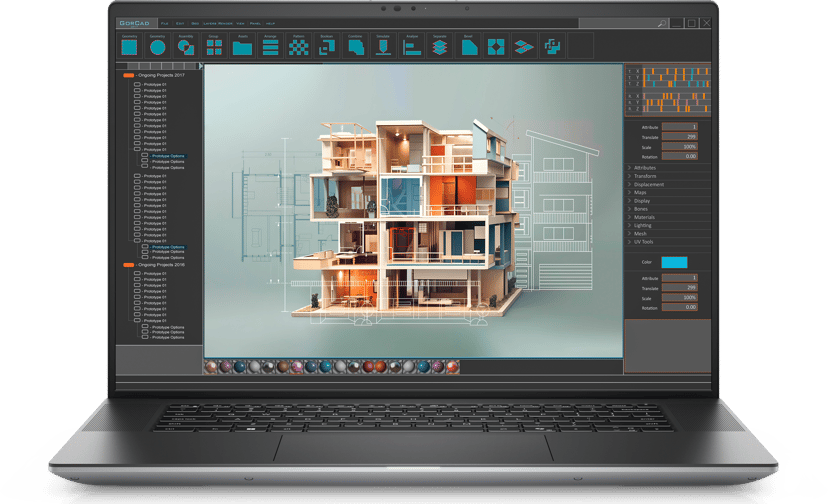Expand the Materials section
The height and width of the screenshot is (504, 828).
coord(668,217)
